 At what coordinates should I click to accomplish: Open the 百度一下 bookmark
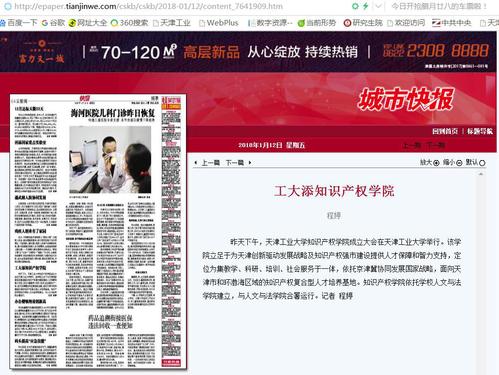coord(19,23)
